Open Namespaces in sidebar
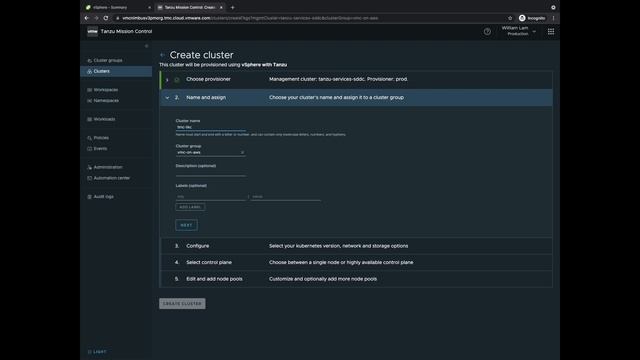Viewport: 640px width, 360px height. tap(106, 100)
